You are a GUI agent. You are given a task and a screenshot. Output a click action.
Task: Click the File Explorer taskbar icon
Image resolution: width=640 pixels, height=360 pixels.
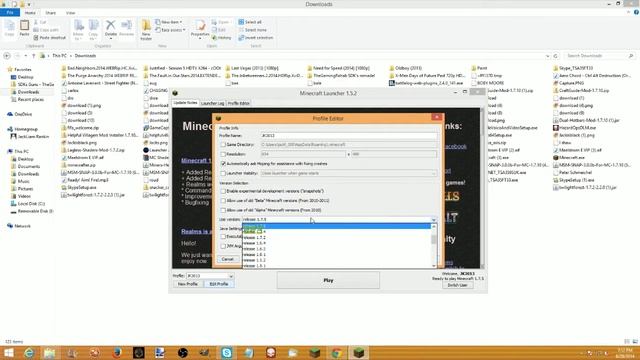pyautogui.click(x=50, y=353)
